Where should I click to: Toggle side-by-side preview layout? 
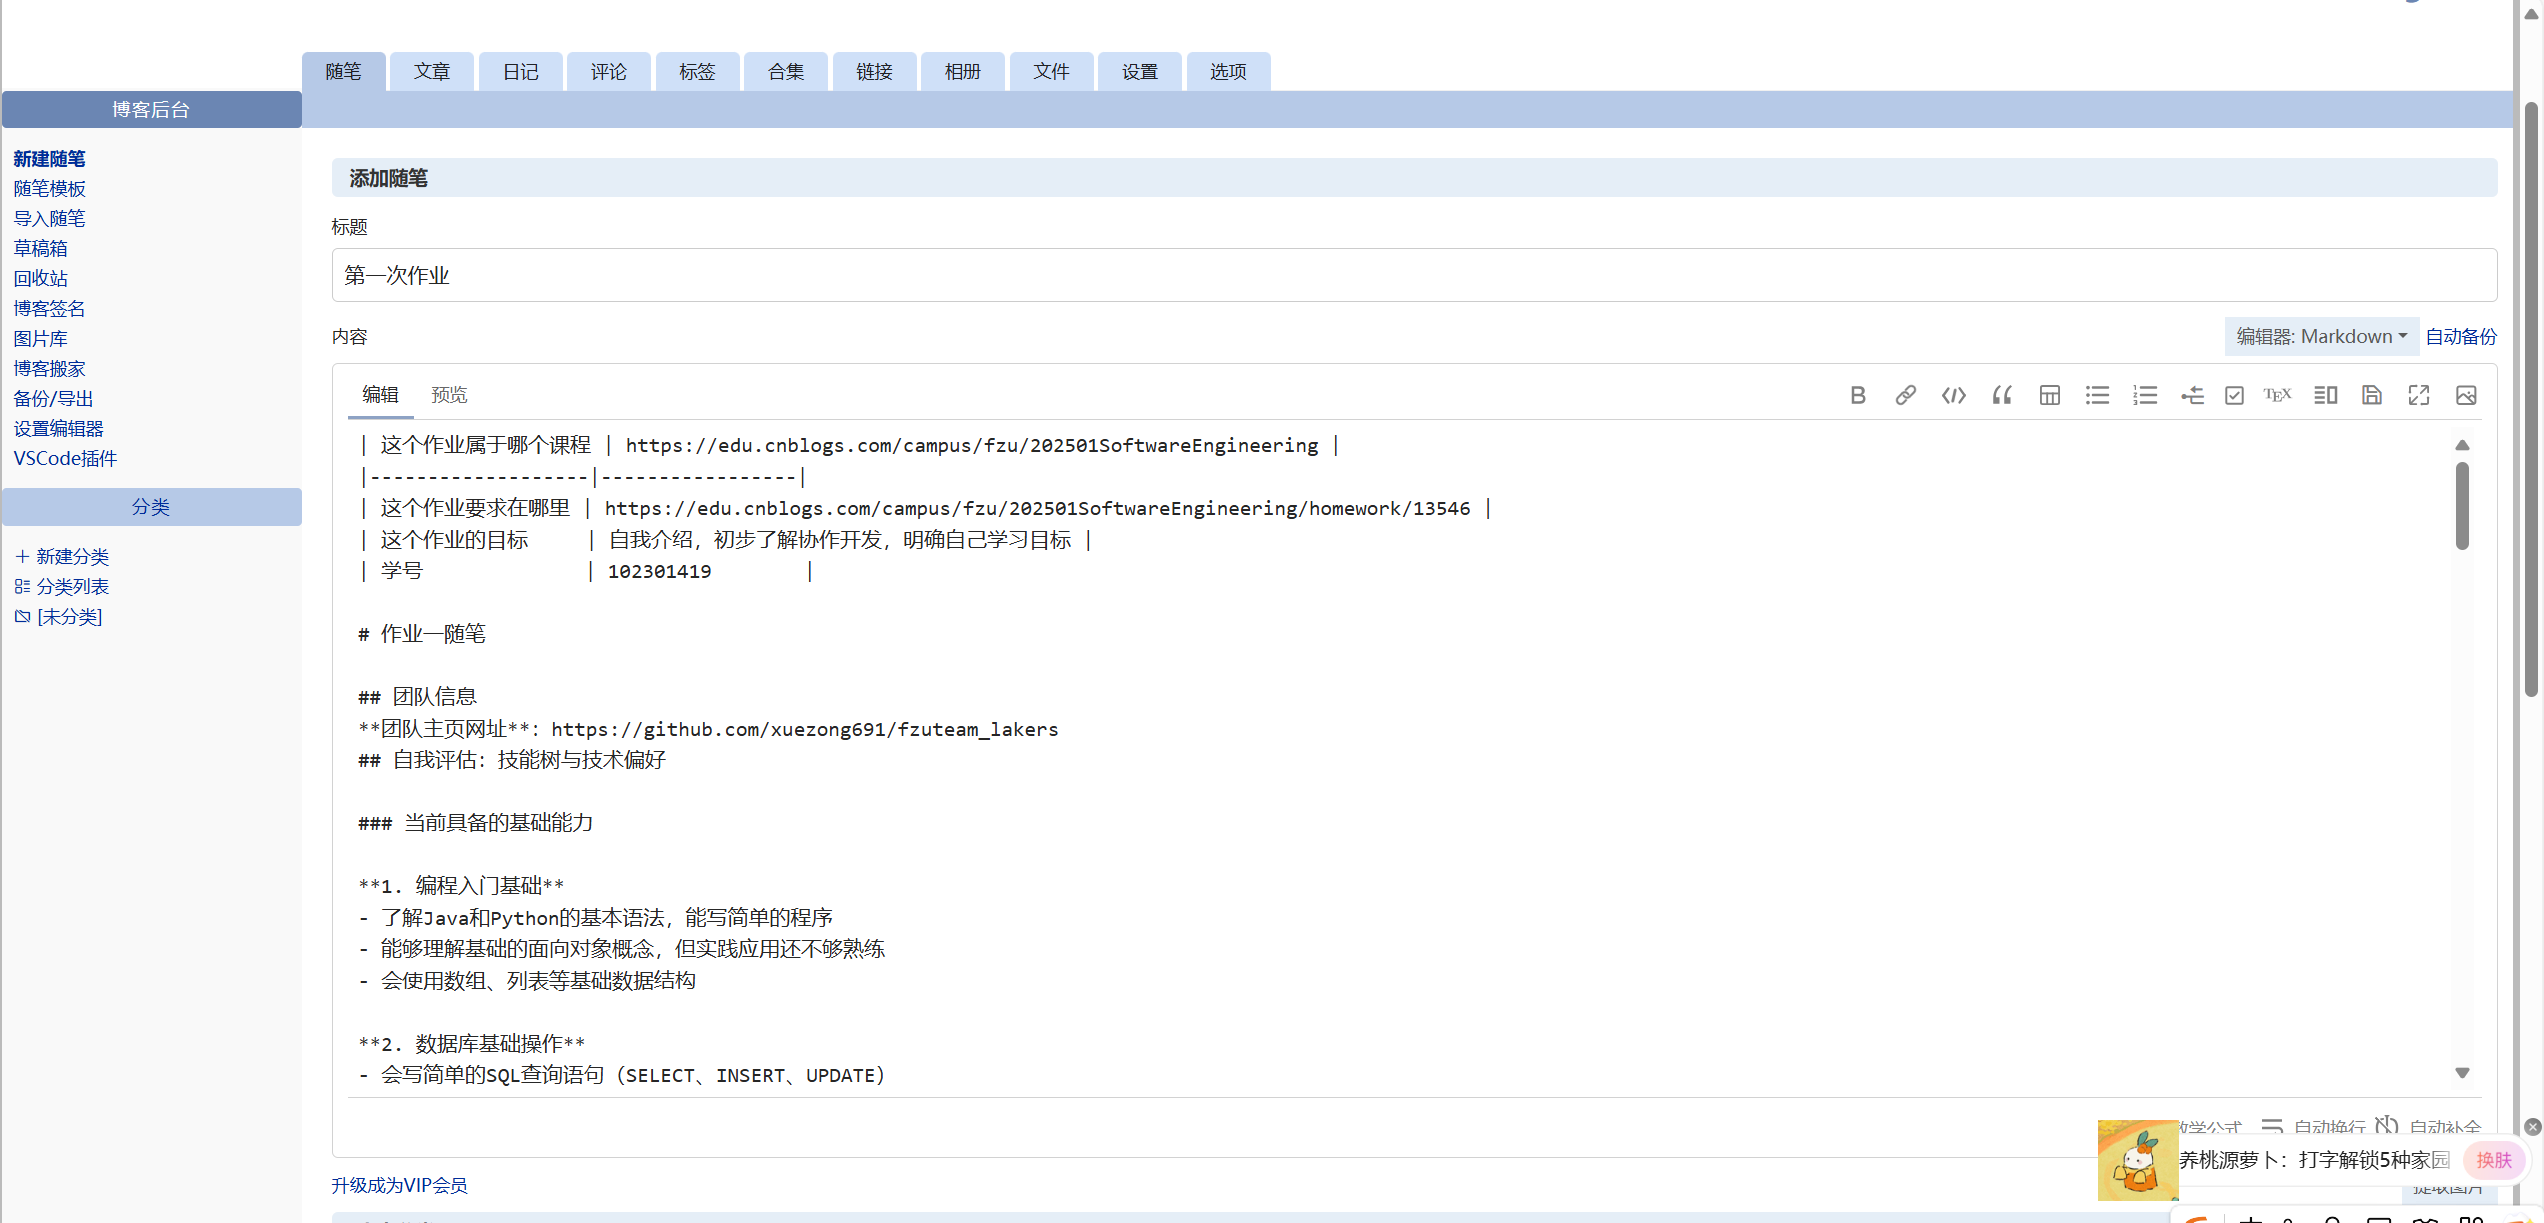coord(2325,395)
